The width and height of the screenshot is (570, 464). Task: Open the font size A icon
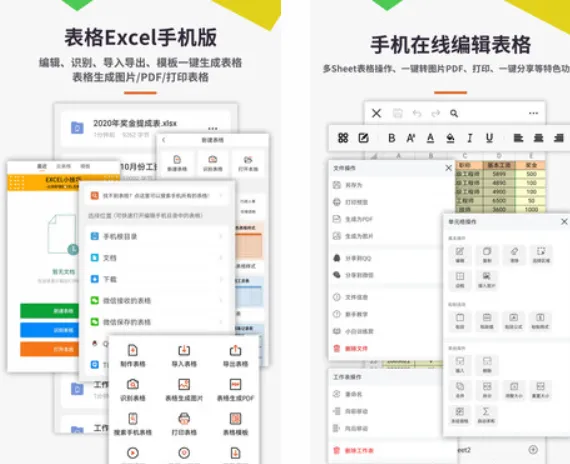point(411,138)
